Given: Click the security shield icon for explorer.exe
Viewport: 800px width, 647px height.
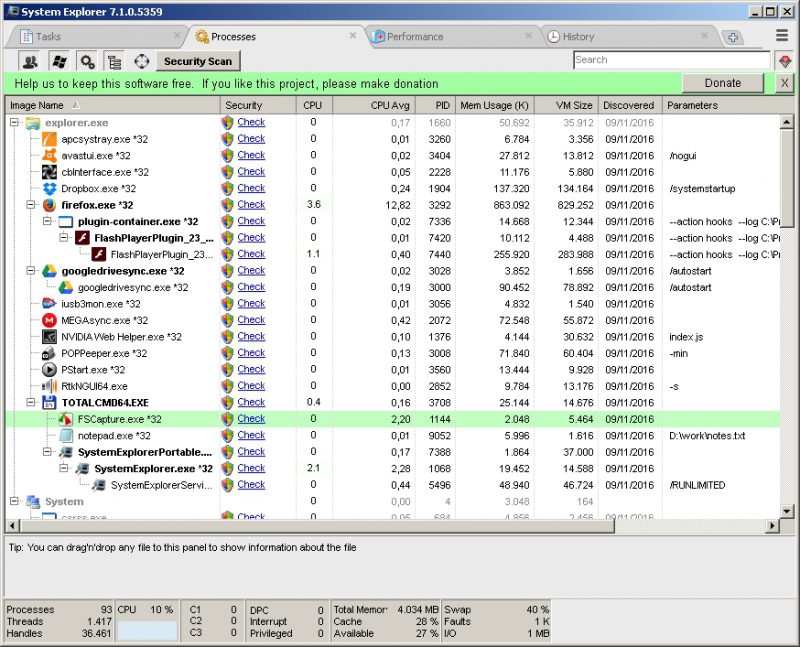Looking at the screenshot, I should tap(228, 122).
